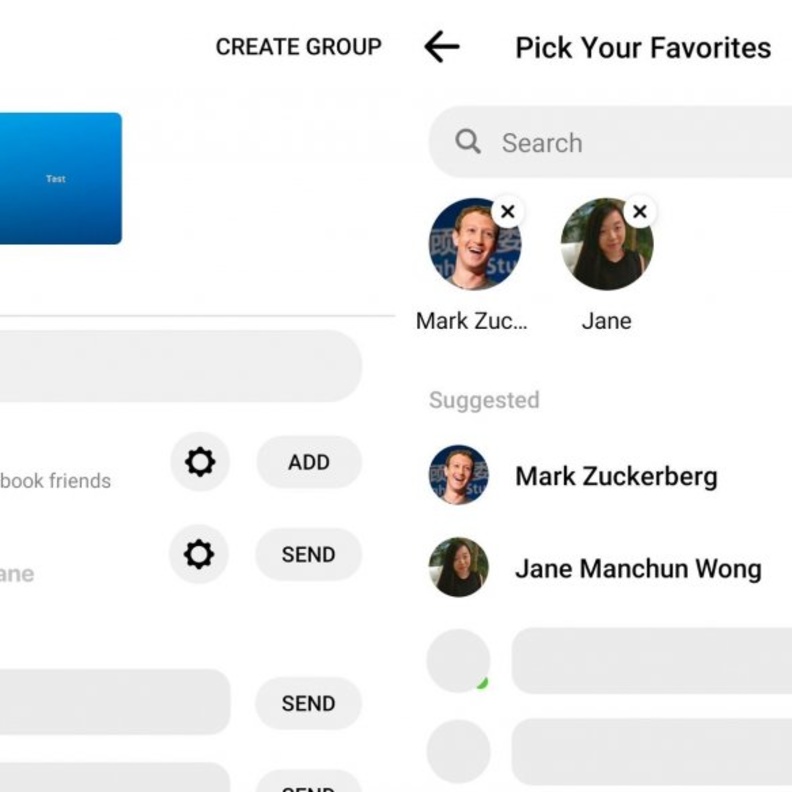792x792 pixels.
Task: Click Mark Zuckerberg's avatar in Suggested list
Action: pyautogui.click(x=459, y=475)
